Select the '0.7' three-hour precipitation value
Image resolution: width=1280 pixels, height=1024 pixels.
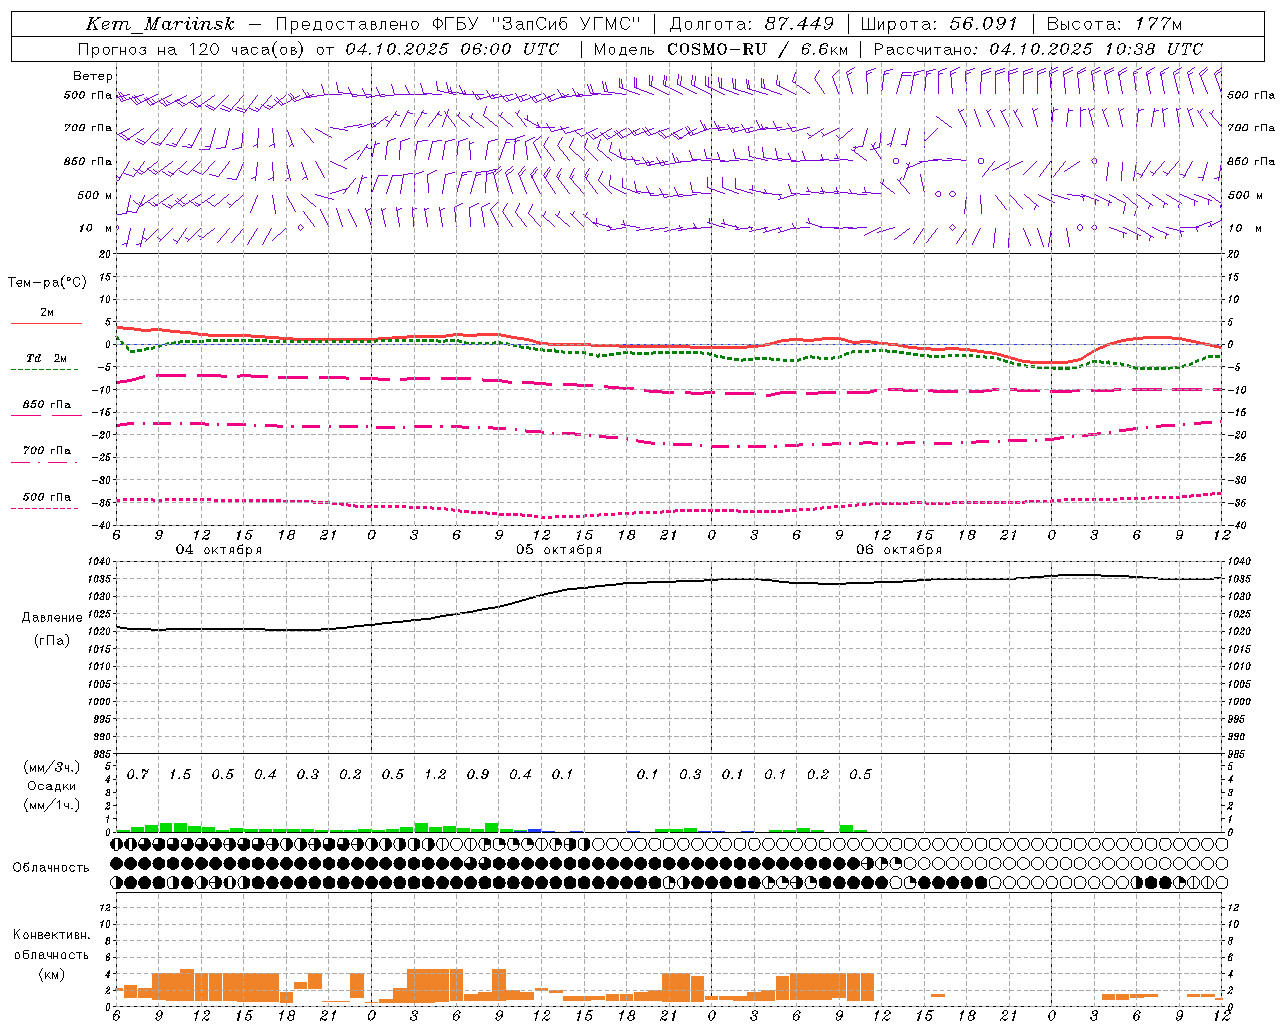click(138, 774)
